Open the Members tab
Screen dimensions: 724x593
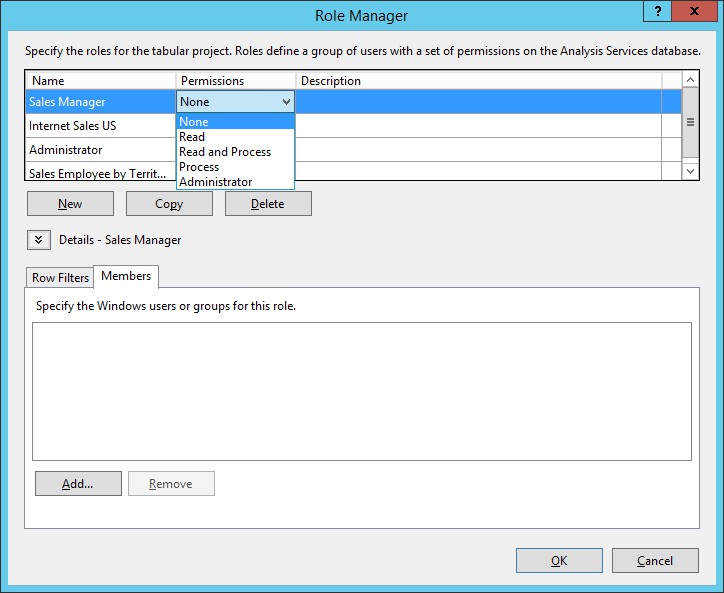[126, 277]
